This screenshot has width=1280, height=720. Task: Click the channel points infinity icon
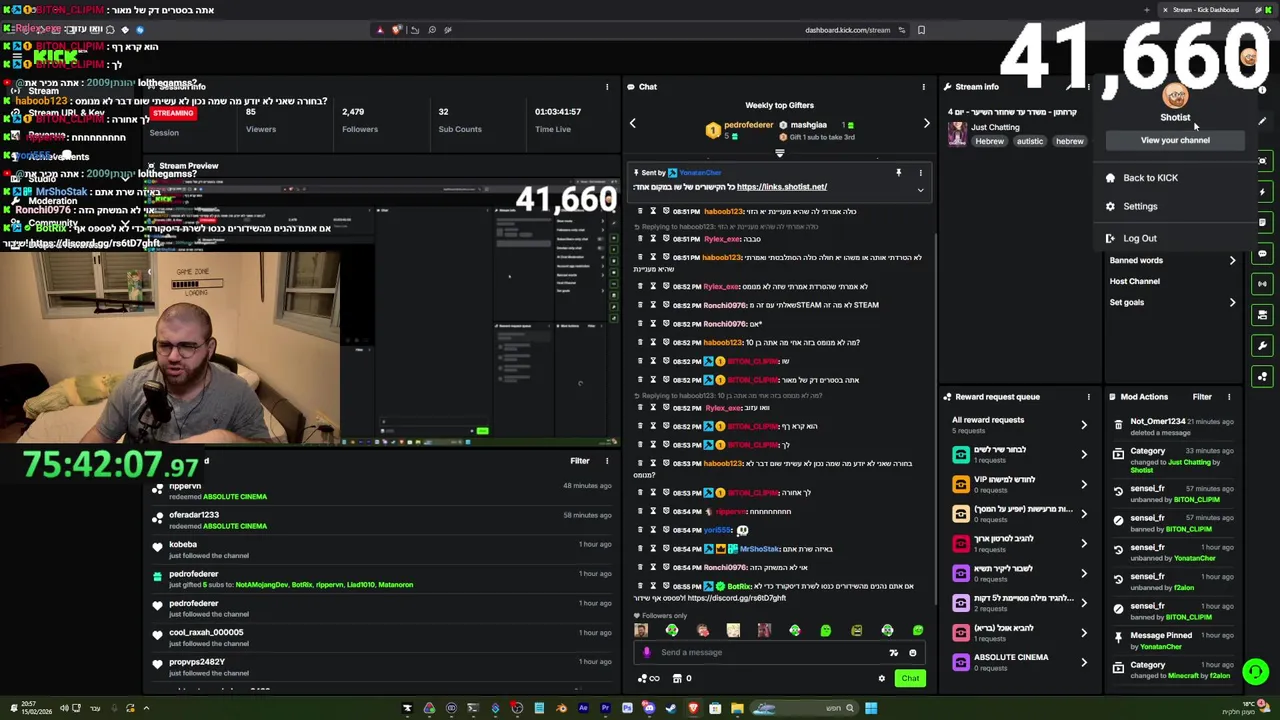click(649, 678)
